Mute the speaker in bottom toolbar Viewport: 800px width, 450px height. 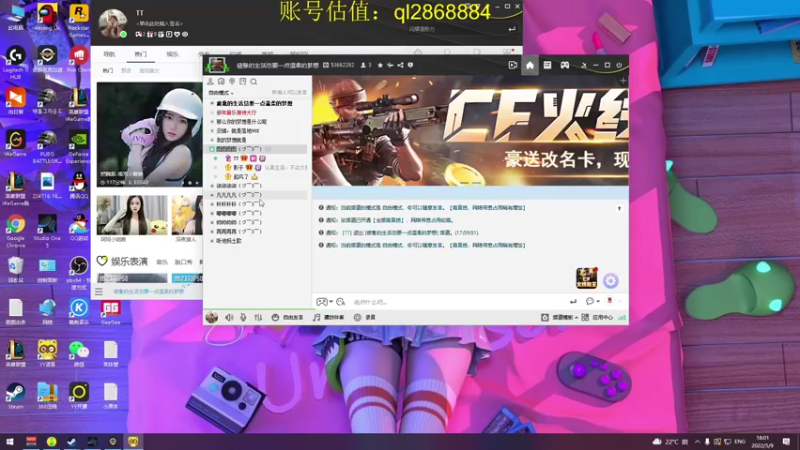tap(230, 317)
